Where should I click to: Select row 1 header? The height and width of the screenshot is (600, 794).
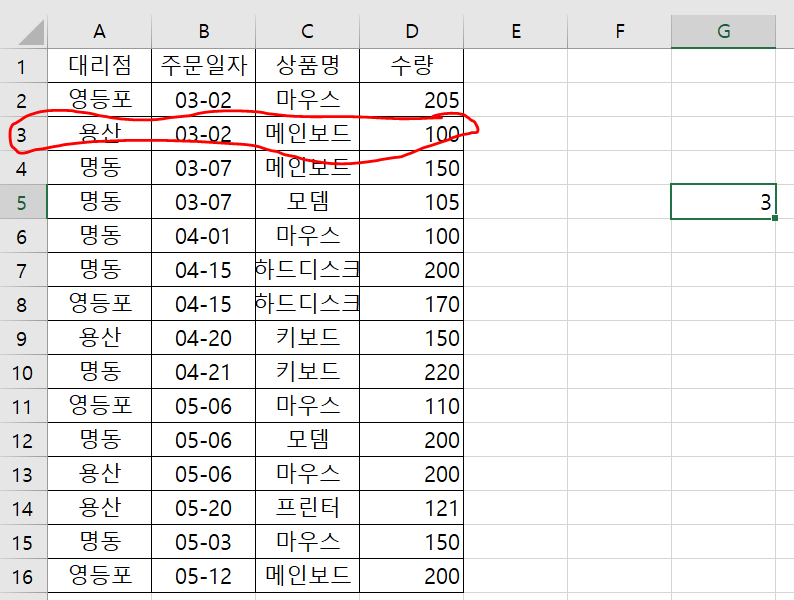pos(23,66)
